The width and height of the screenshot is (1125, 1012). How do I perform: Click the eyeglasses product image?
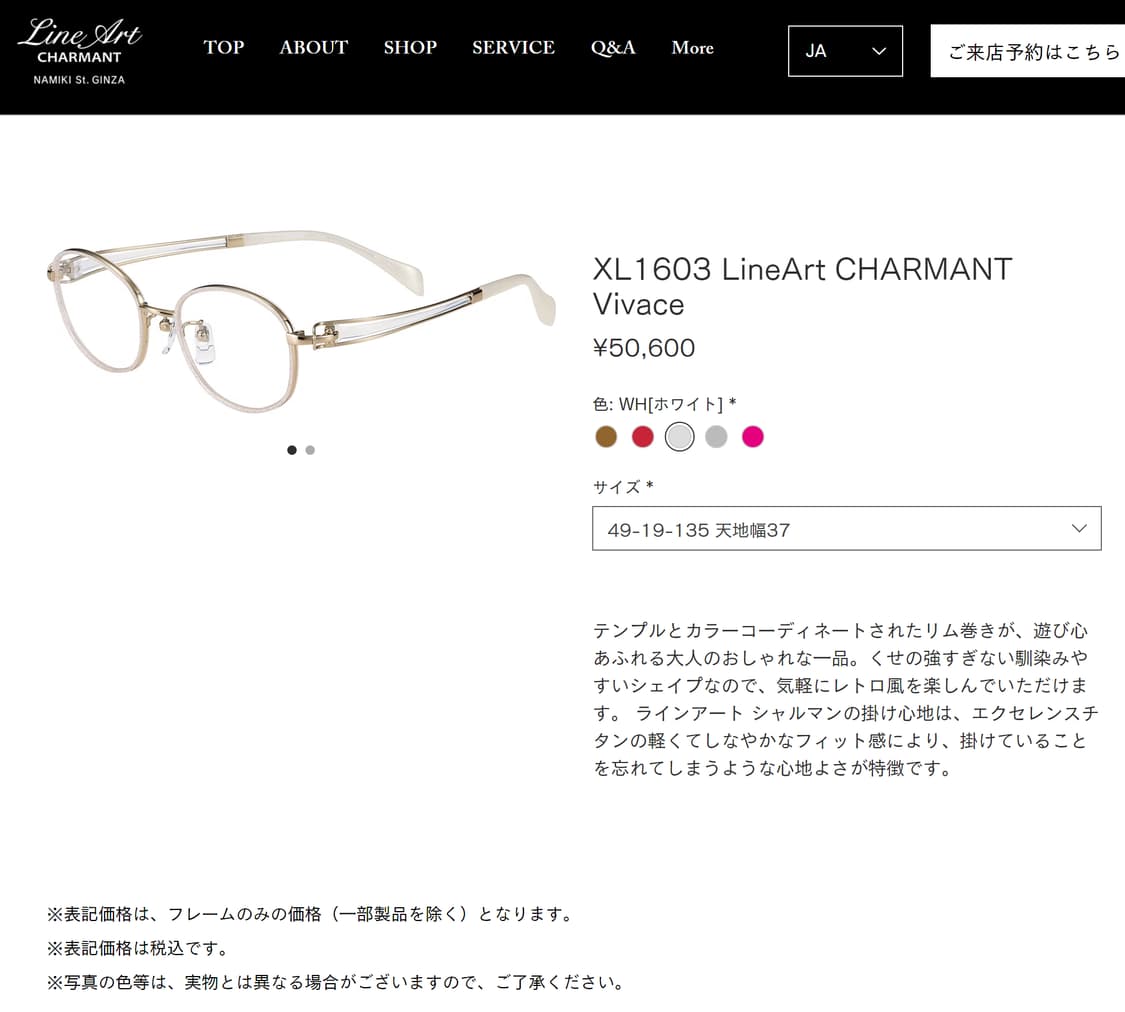pos(301,319)
